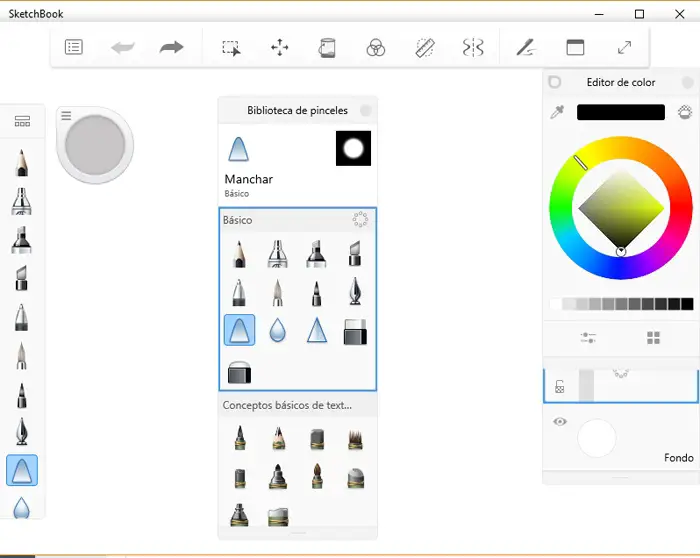
Task: Select the ballpoint pen in left palette
Action: pos(21,317)
